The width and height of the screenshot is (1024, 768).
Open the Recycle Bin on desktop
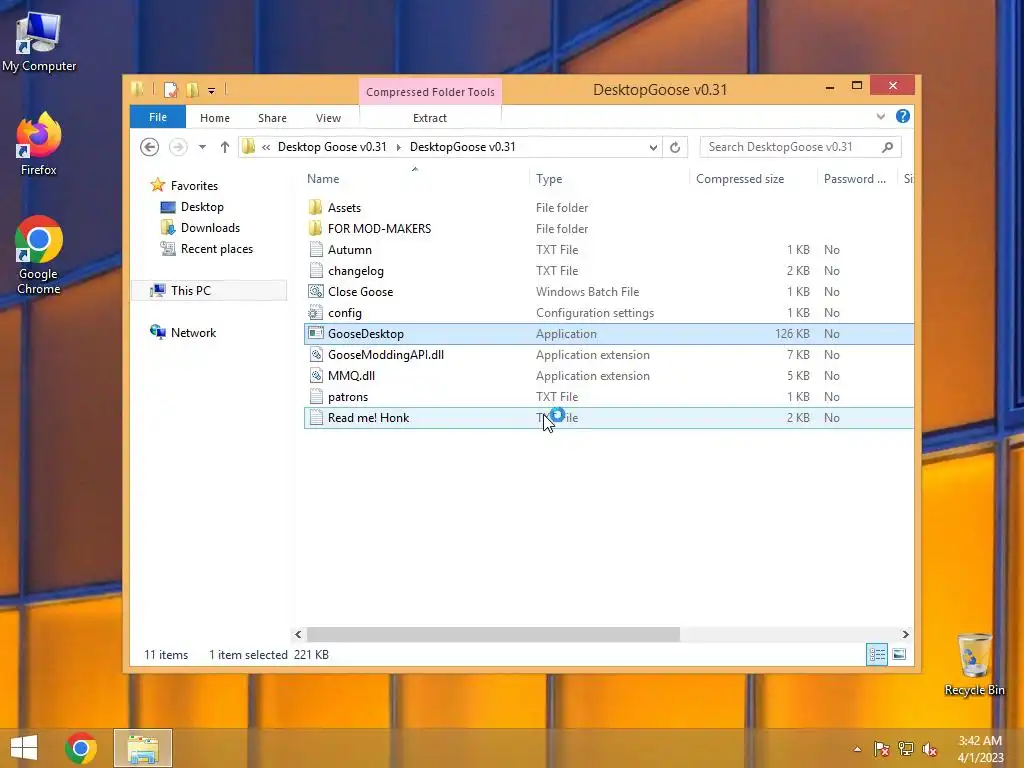point(974,664)
